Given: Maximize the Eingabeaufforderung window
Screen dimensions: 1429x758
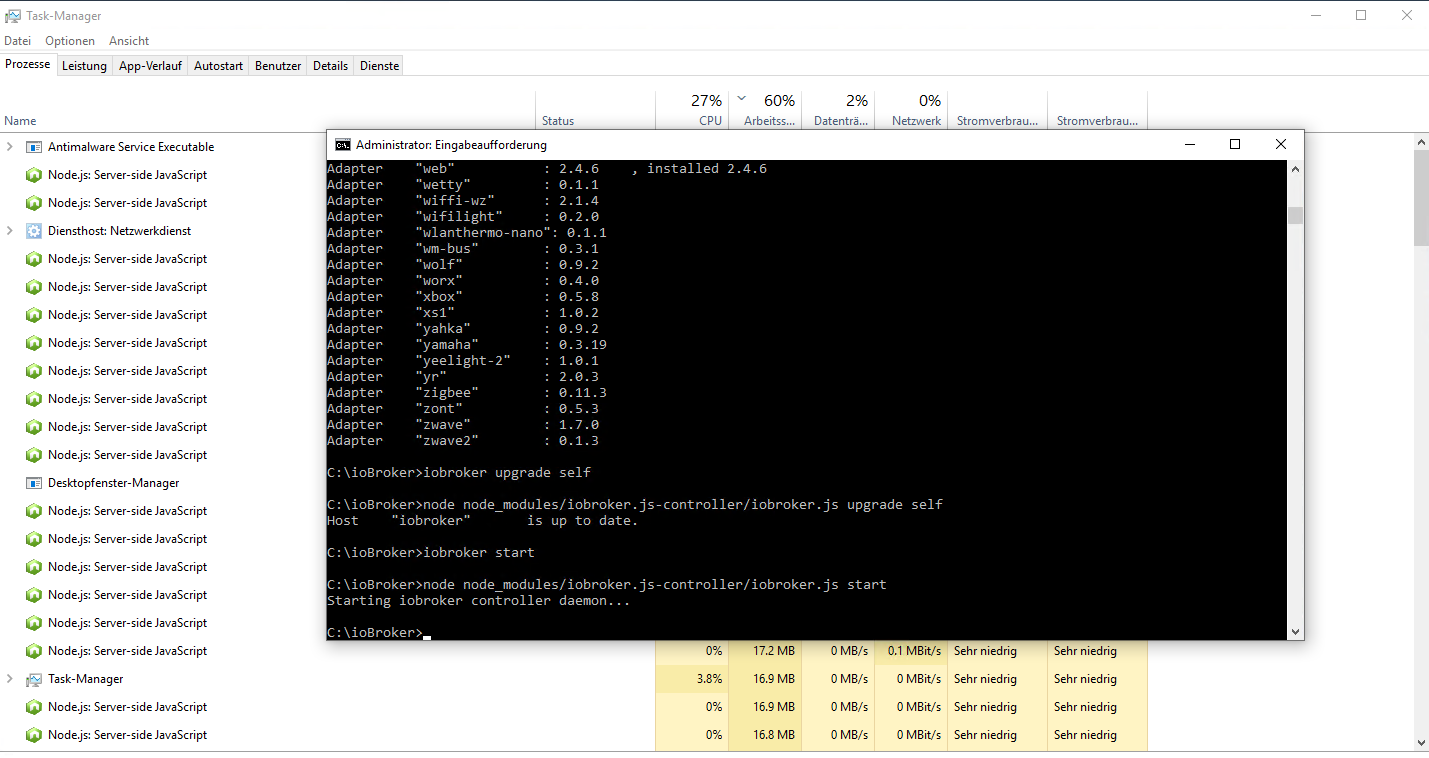Looking at the screenshot, I should click(x=1235, y=145).
